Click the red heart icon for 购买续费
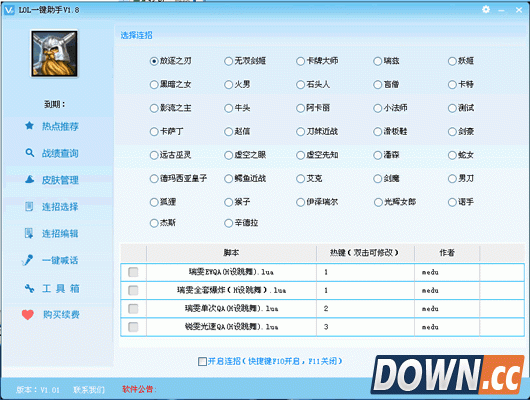This screenshot has width=530, height=400. pos(28,315)
